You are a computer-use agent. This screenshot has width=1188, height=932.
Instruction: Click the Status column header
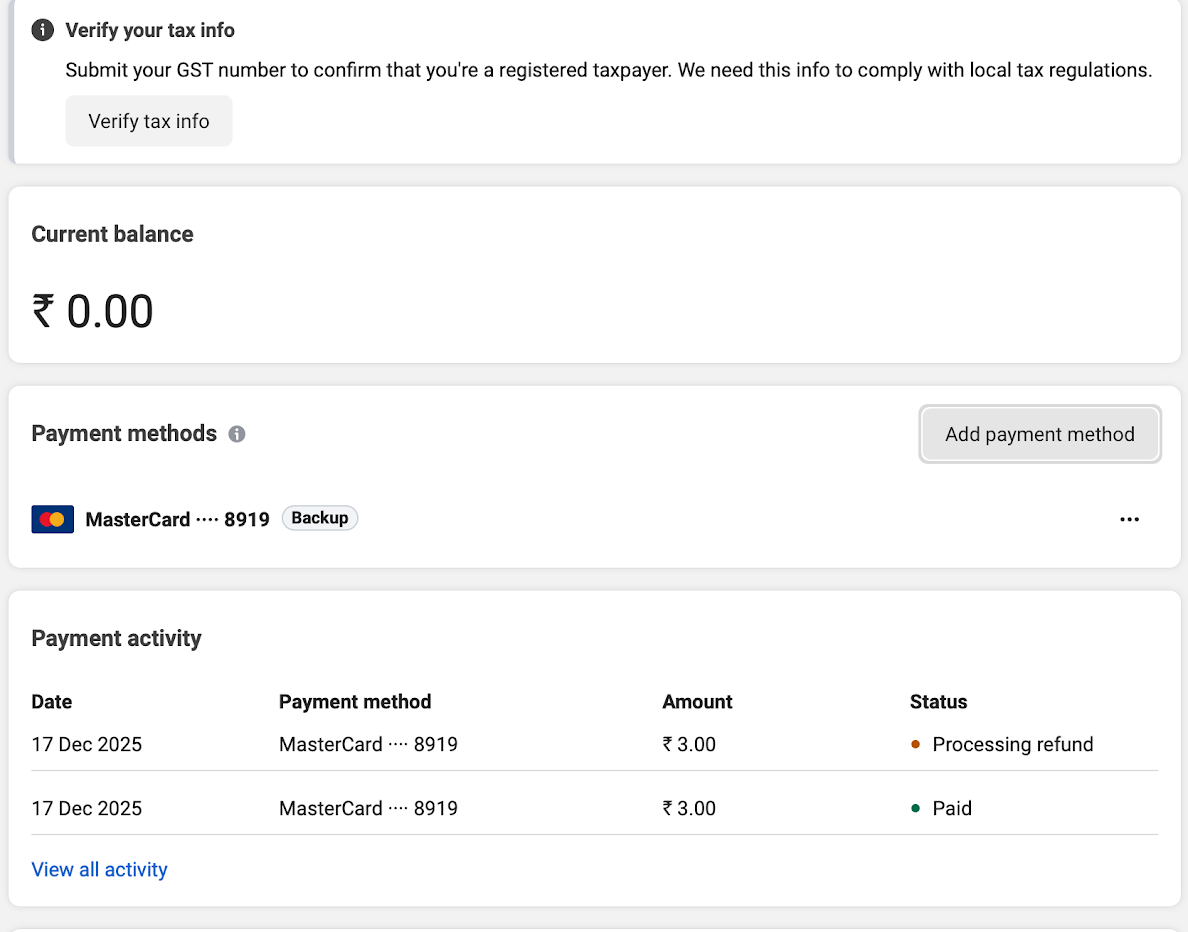(x=938, y=701)
